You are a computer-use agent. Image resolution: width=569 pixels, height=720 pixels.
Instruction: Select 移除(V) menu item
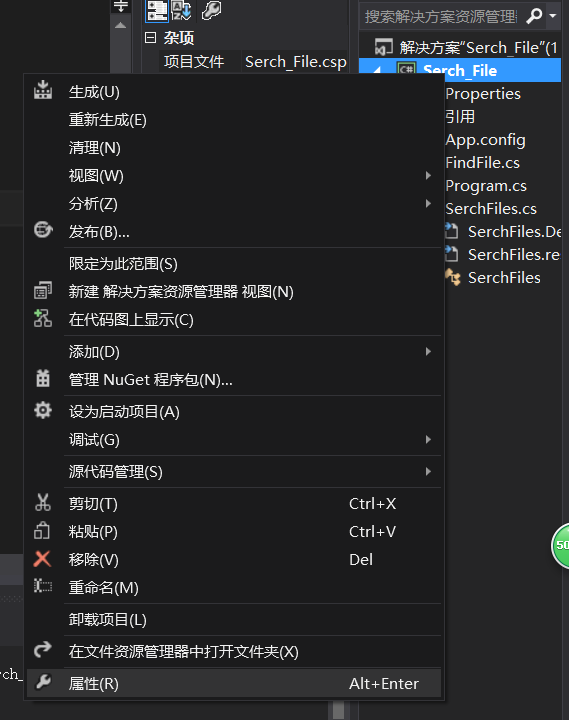(234, 559)
